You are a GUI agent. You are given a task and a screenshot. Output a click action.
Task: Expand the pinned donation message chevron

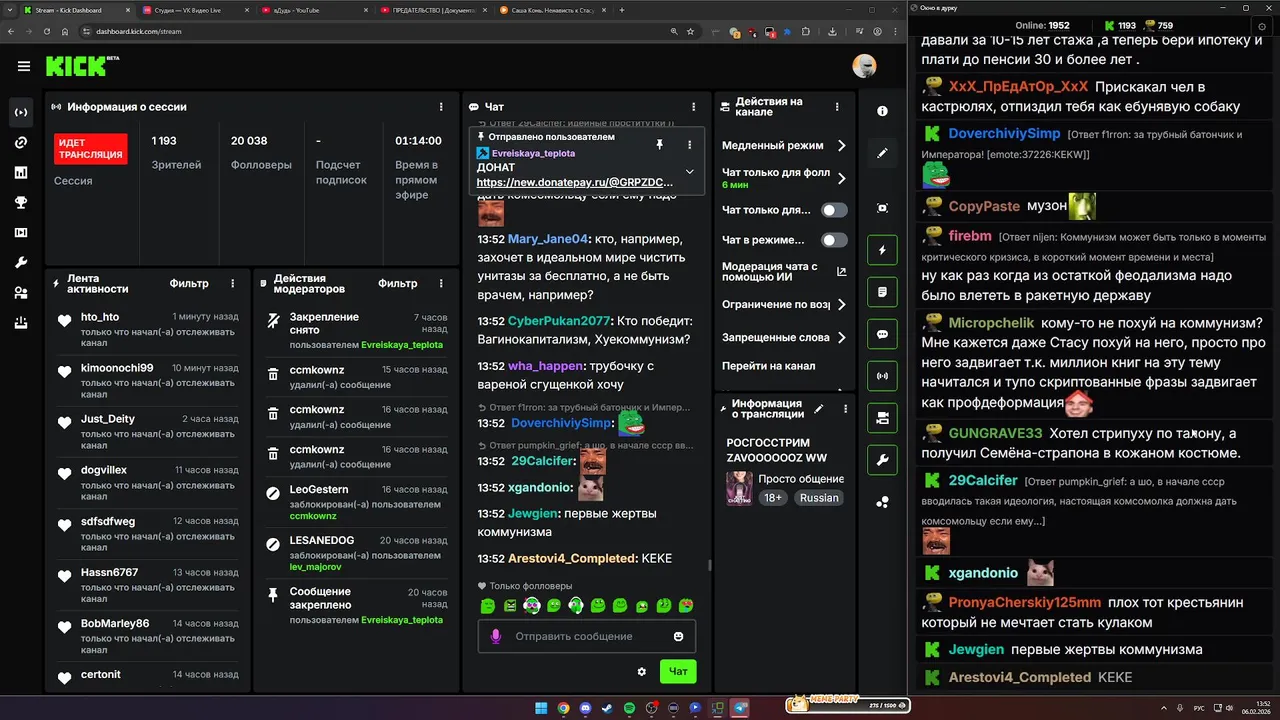[x=689, y=172]
